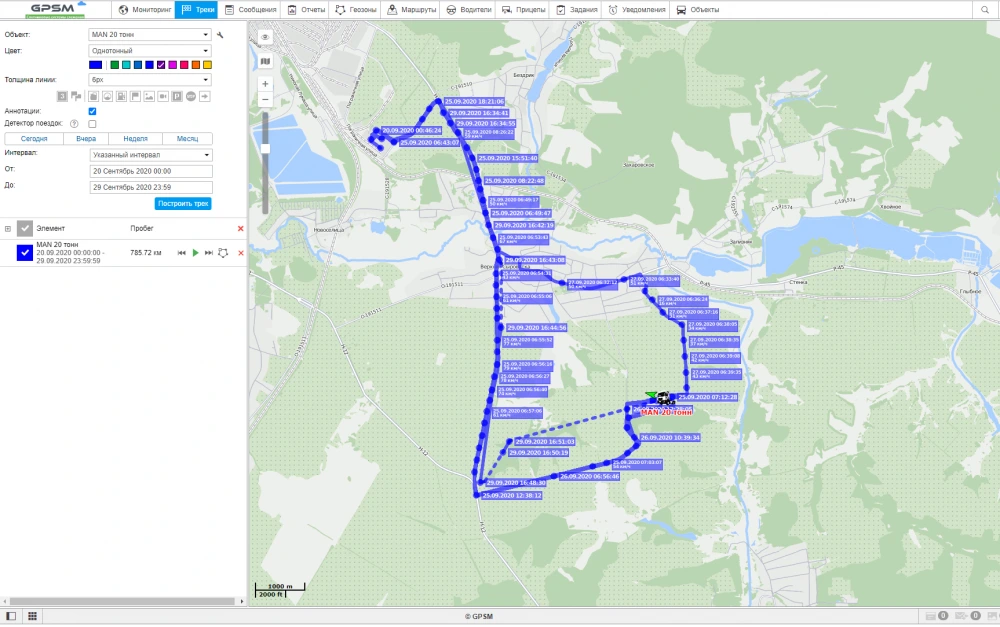Uncheck the MAN 20 тонн track entry

pyautogui.click(x=25, y=253)
